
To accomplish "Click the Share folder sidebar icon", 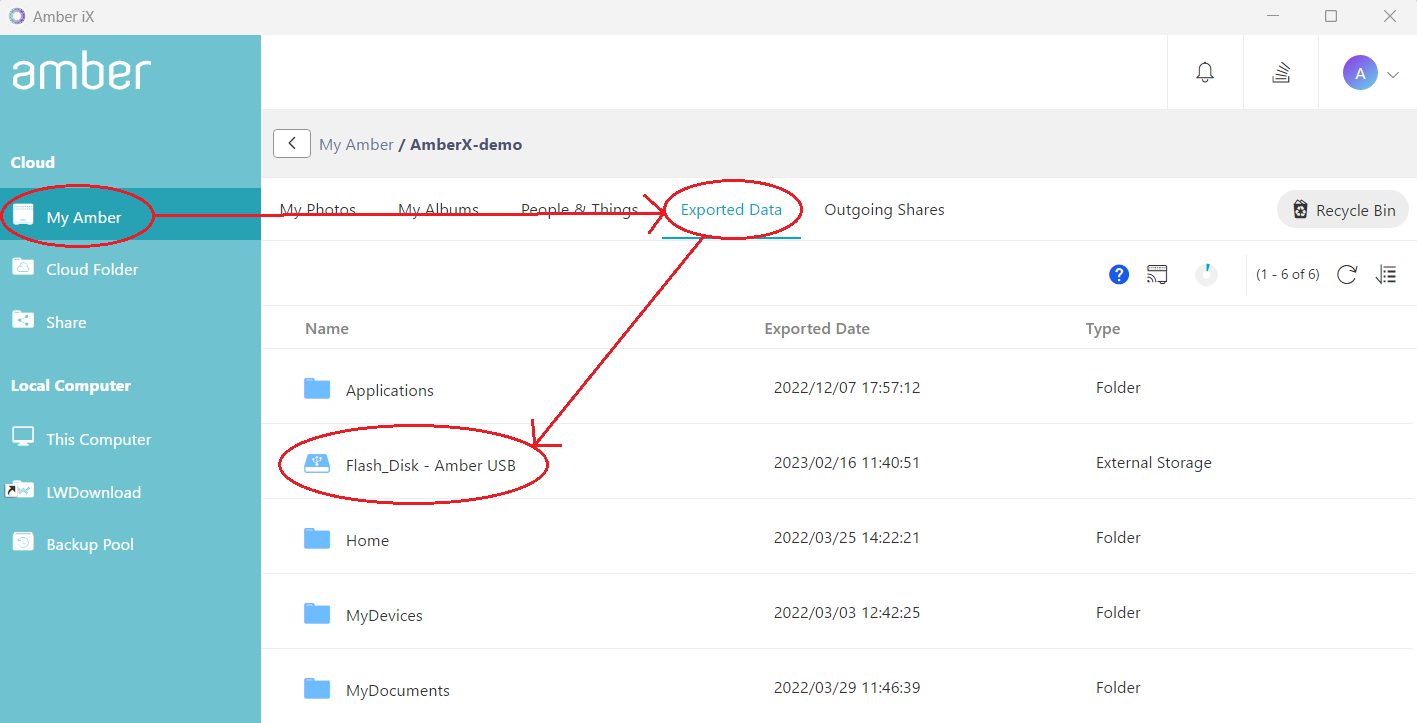I will [22, 320].
